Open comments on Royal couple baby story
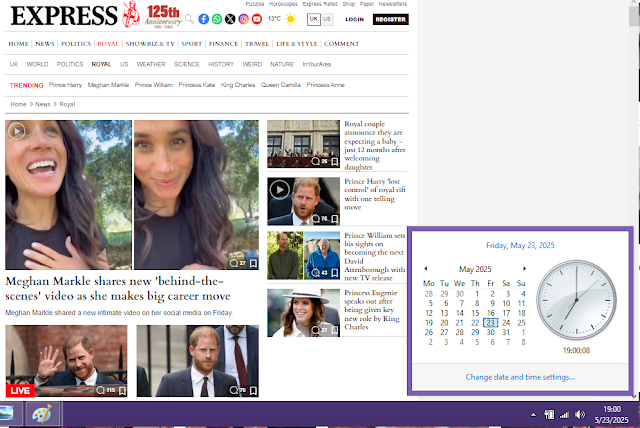 pos(319,162)
